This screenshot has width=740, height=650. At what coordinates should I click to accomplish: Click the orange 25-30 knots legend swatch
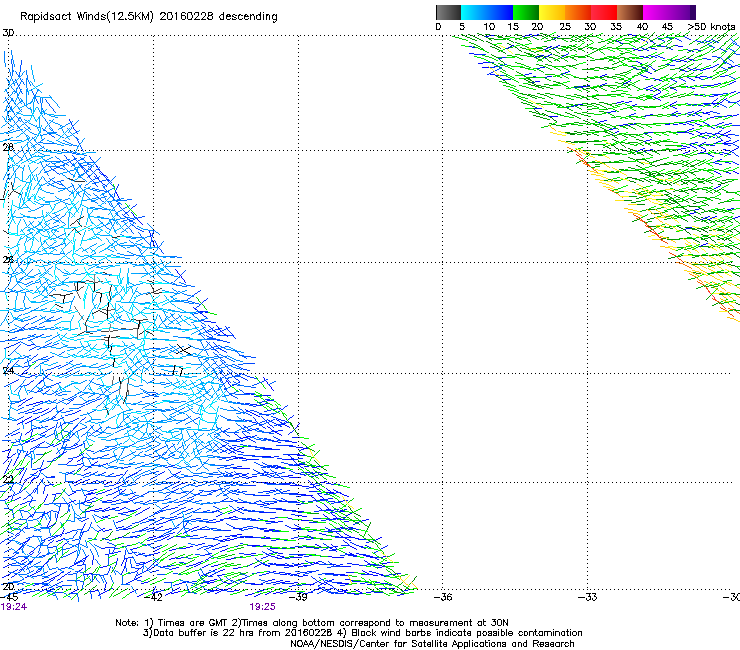tap(578, 12)
